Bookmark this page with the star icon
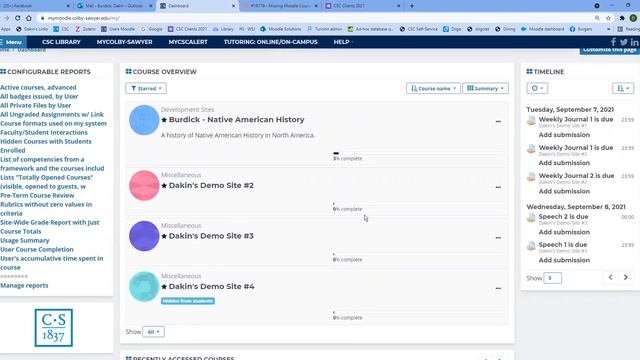This screenshot has width=640, height=360. 608,18
